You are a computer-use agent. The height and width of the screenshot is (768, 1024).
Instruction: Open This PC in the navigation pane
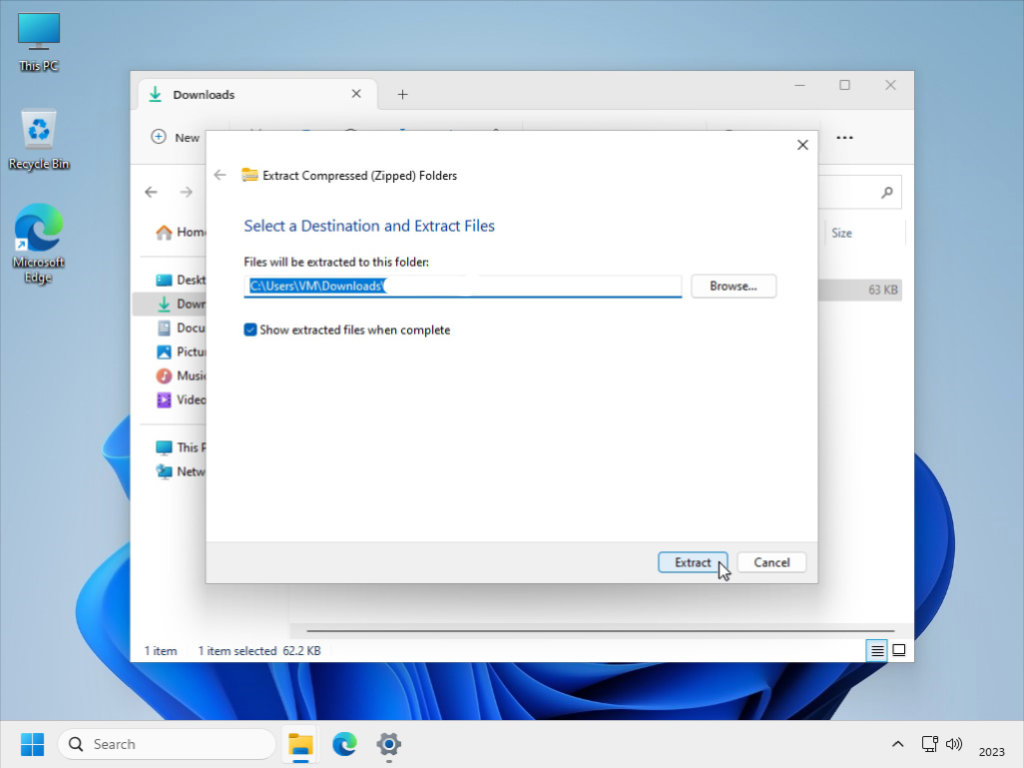180,447
